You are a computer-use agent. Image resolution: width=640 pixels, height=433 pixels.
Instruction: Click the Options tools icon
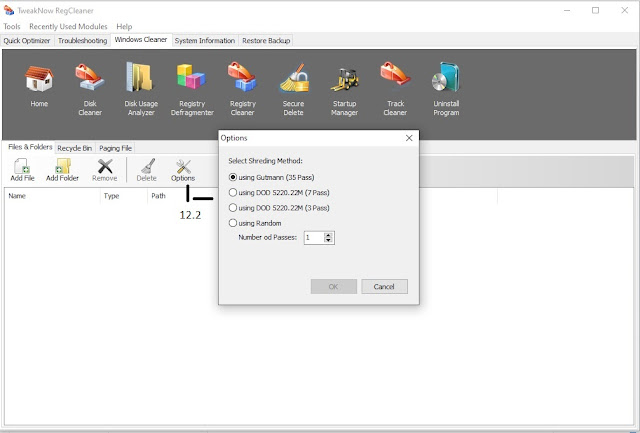coord(183,170)
